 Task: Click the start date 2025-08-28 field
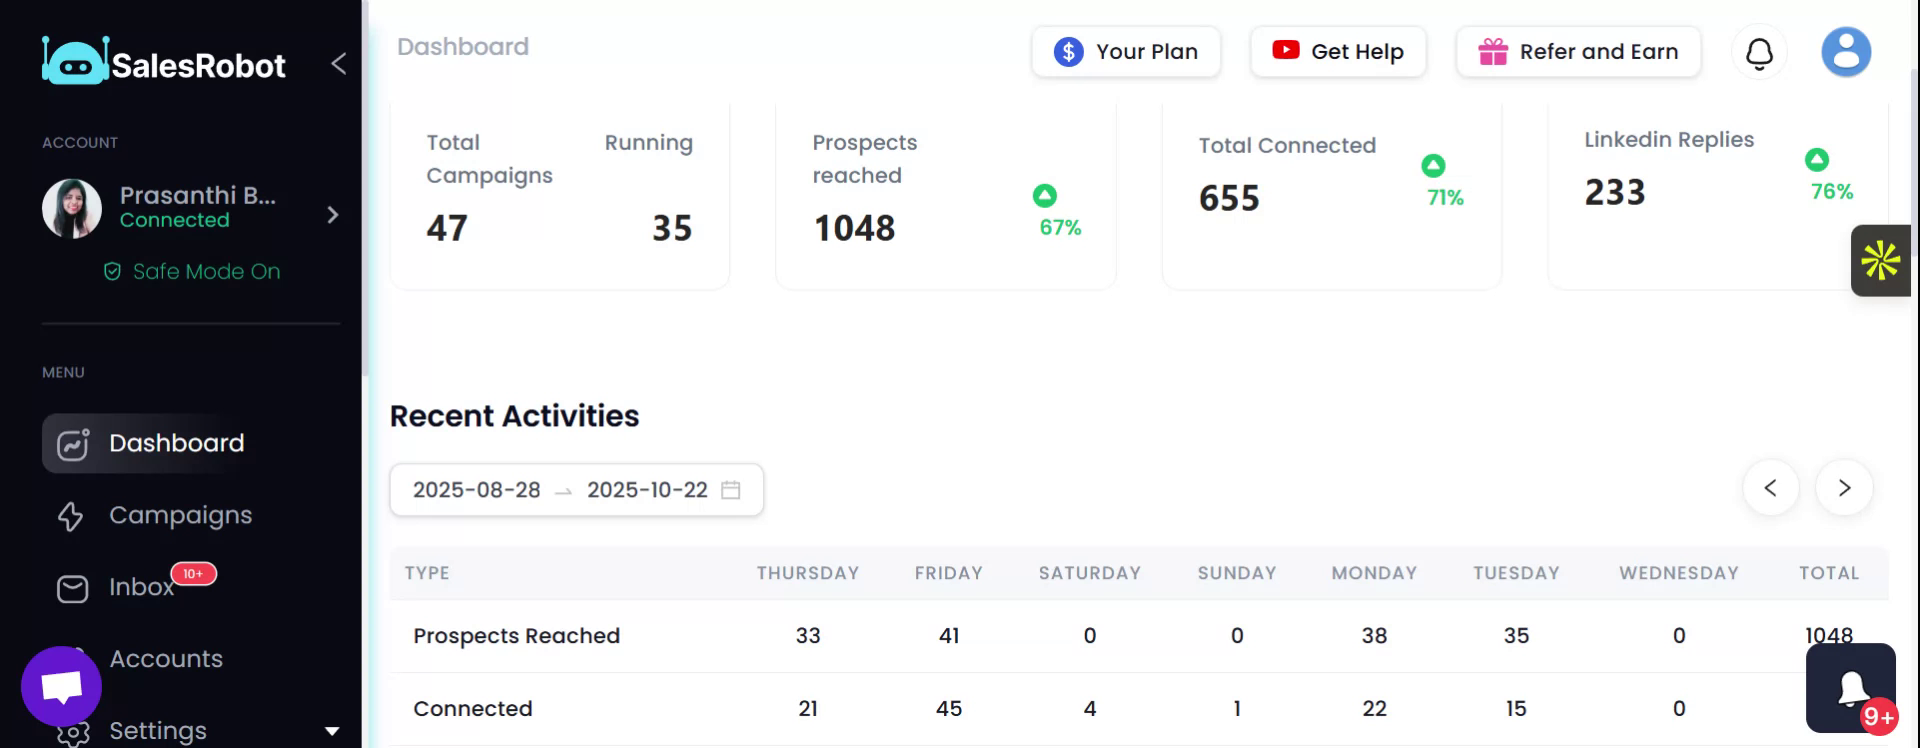tap(477, 490)
